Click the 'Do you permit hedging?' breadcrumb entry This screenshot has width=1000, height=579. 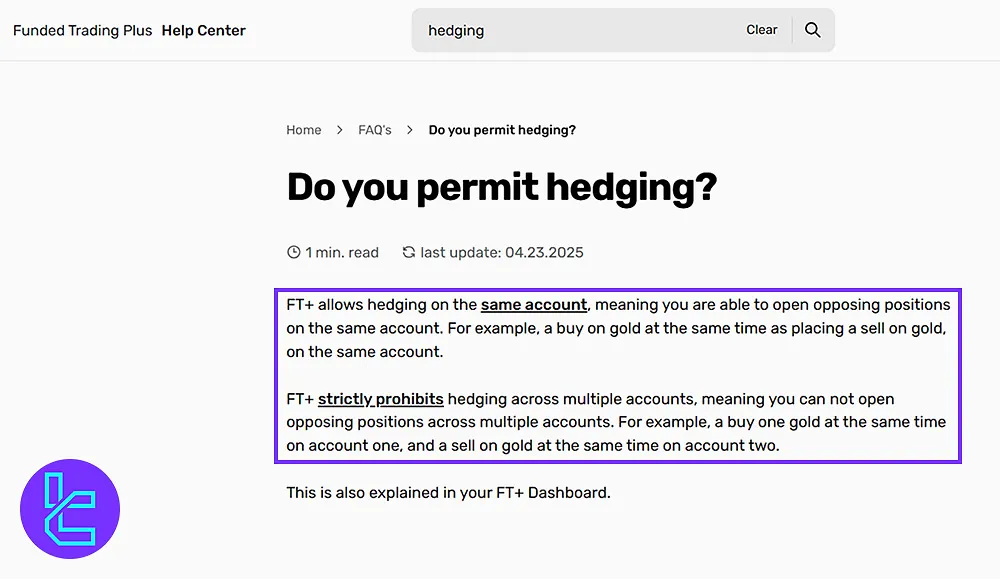(502, 129)
